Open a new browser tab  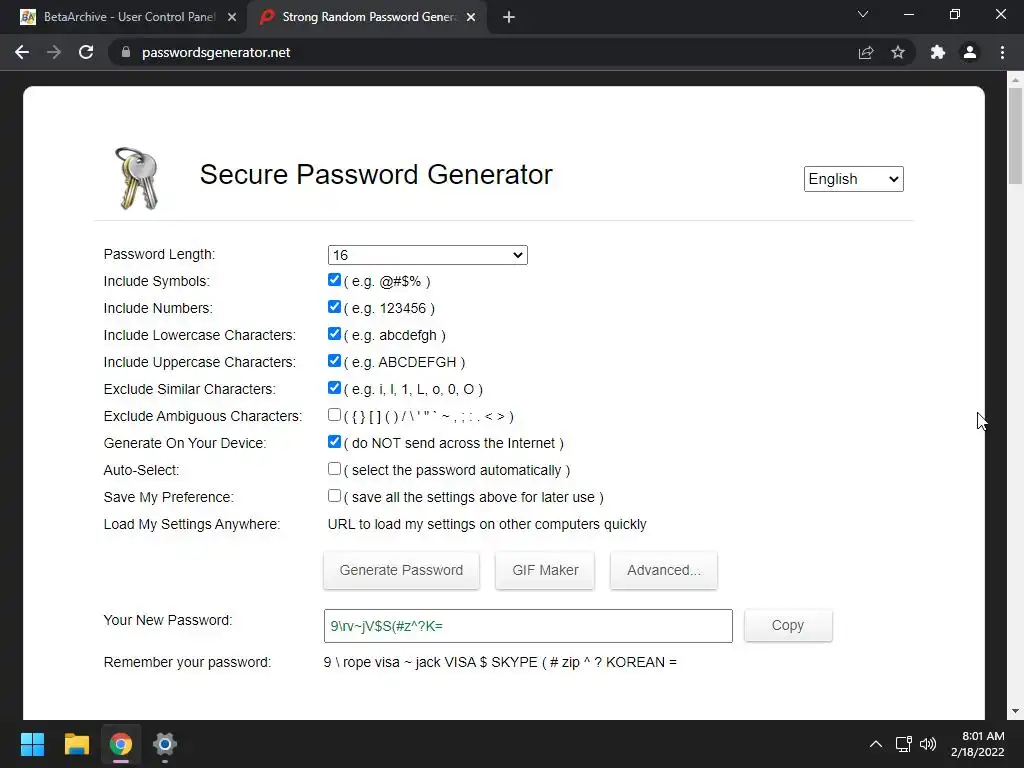pyautogui.click(x=508, y=17)
